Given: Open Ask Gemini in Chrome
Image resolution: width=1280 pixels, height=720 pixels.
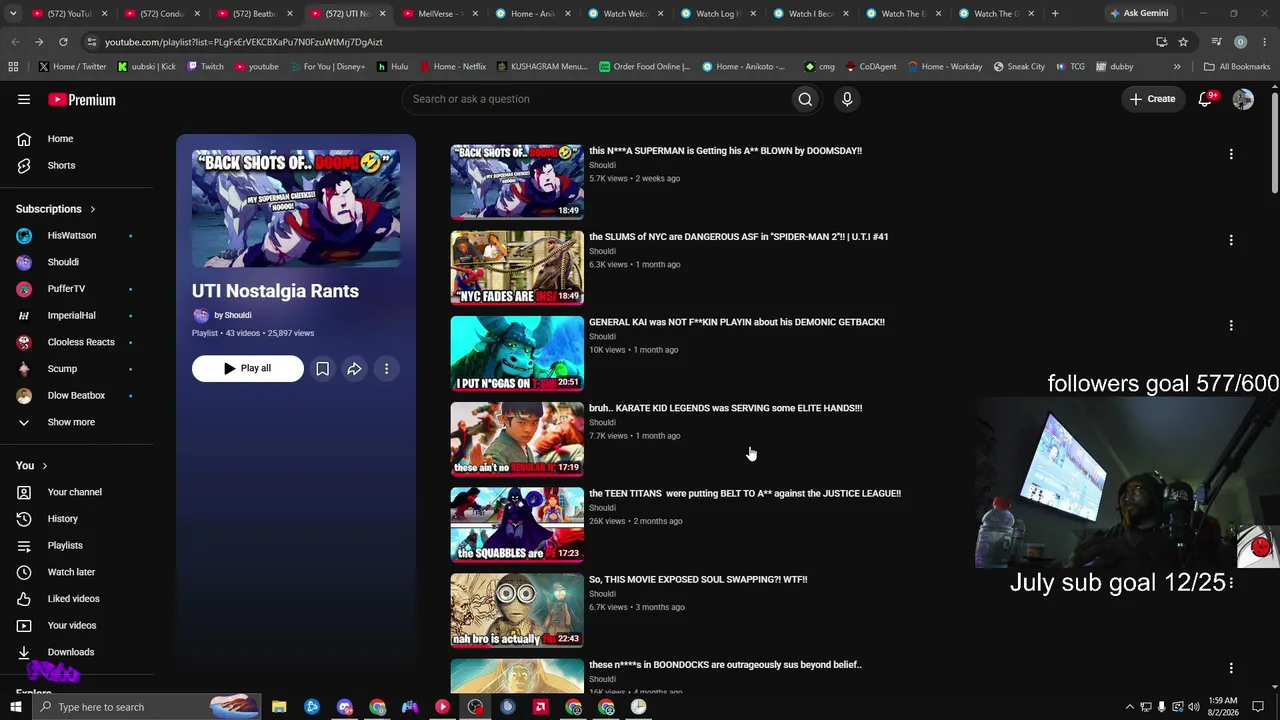Looking at the screenshot, I should point(1138,14).
